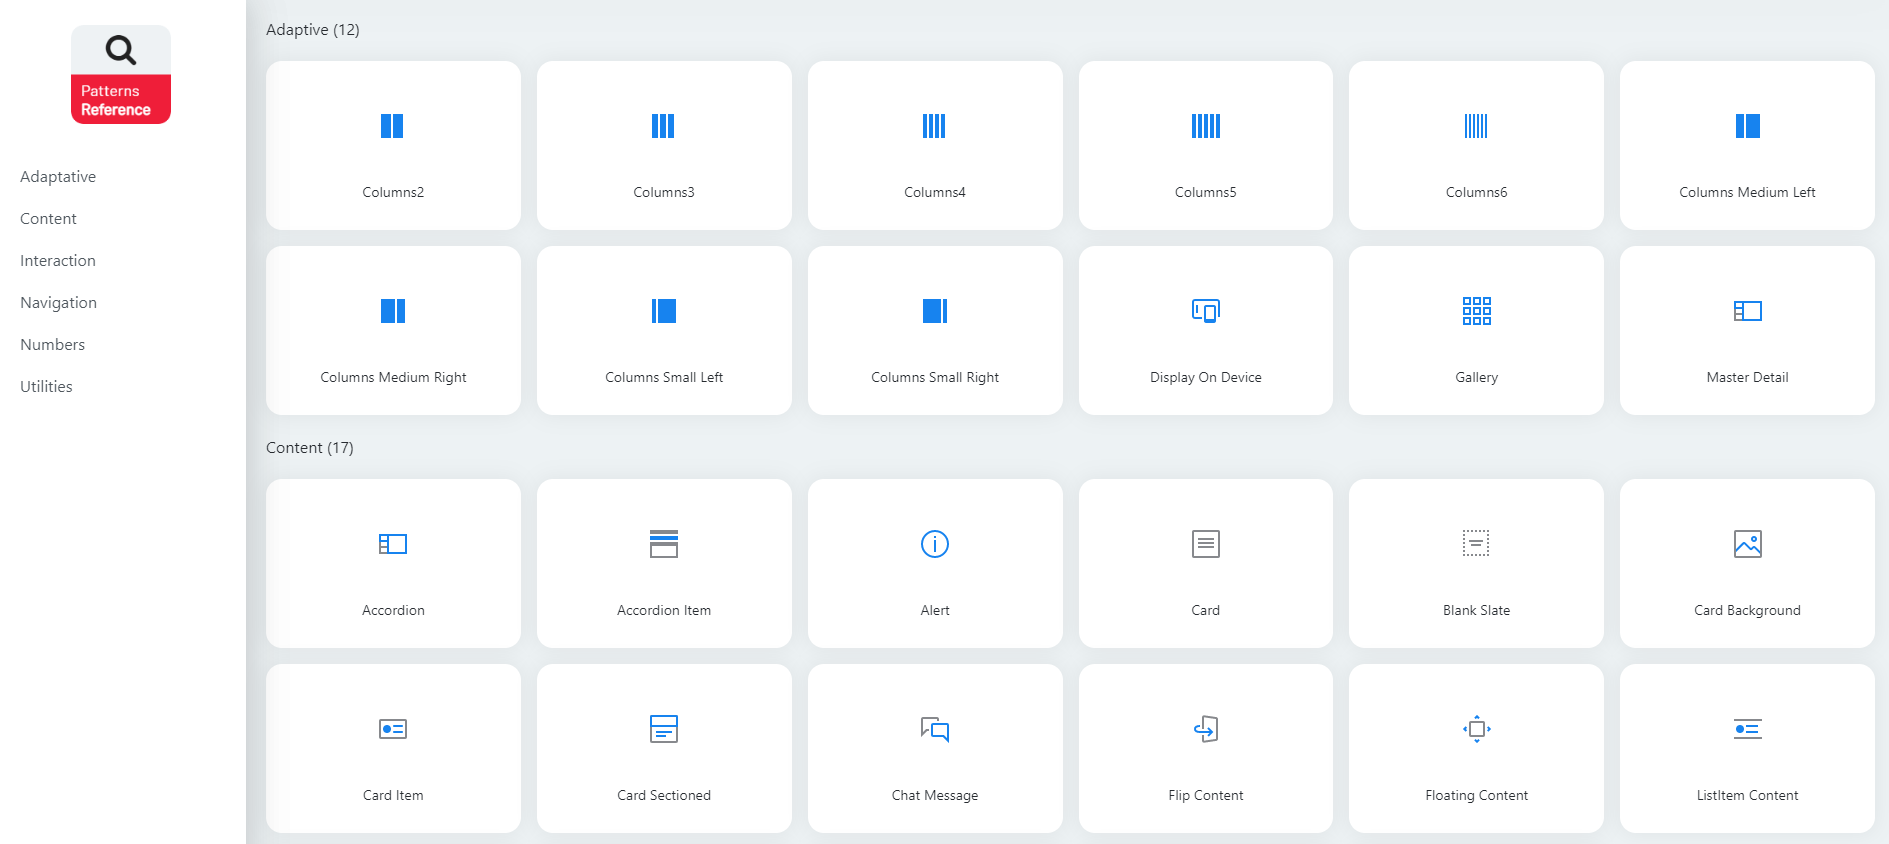Open the Content sidebar section

pos(48,219)
